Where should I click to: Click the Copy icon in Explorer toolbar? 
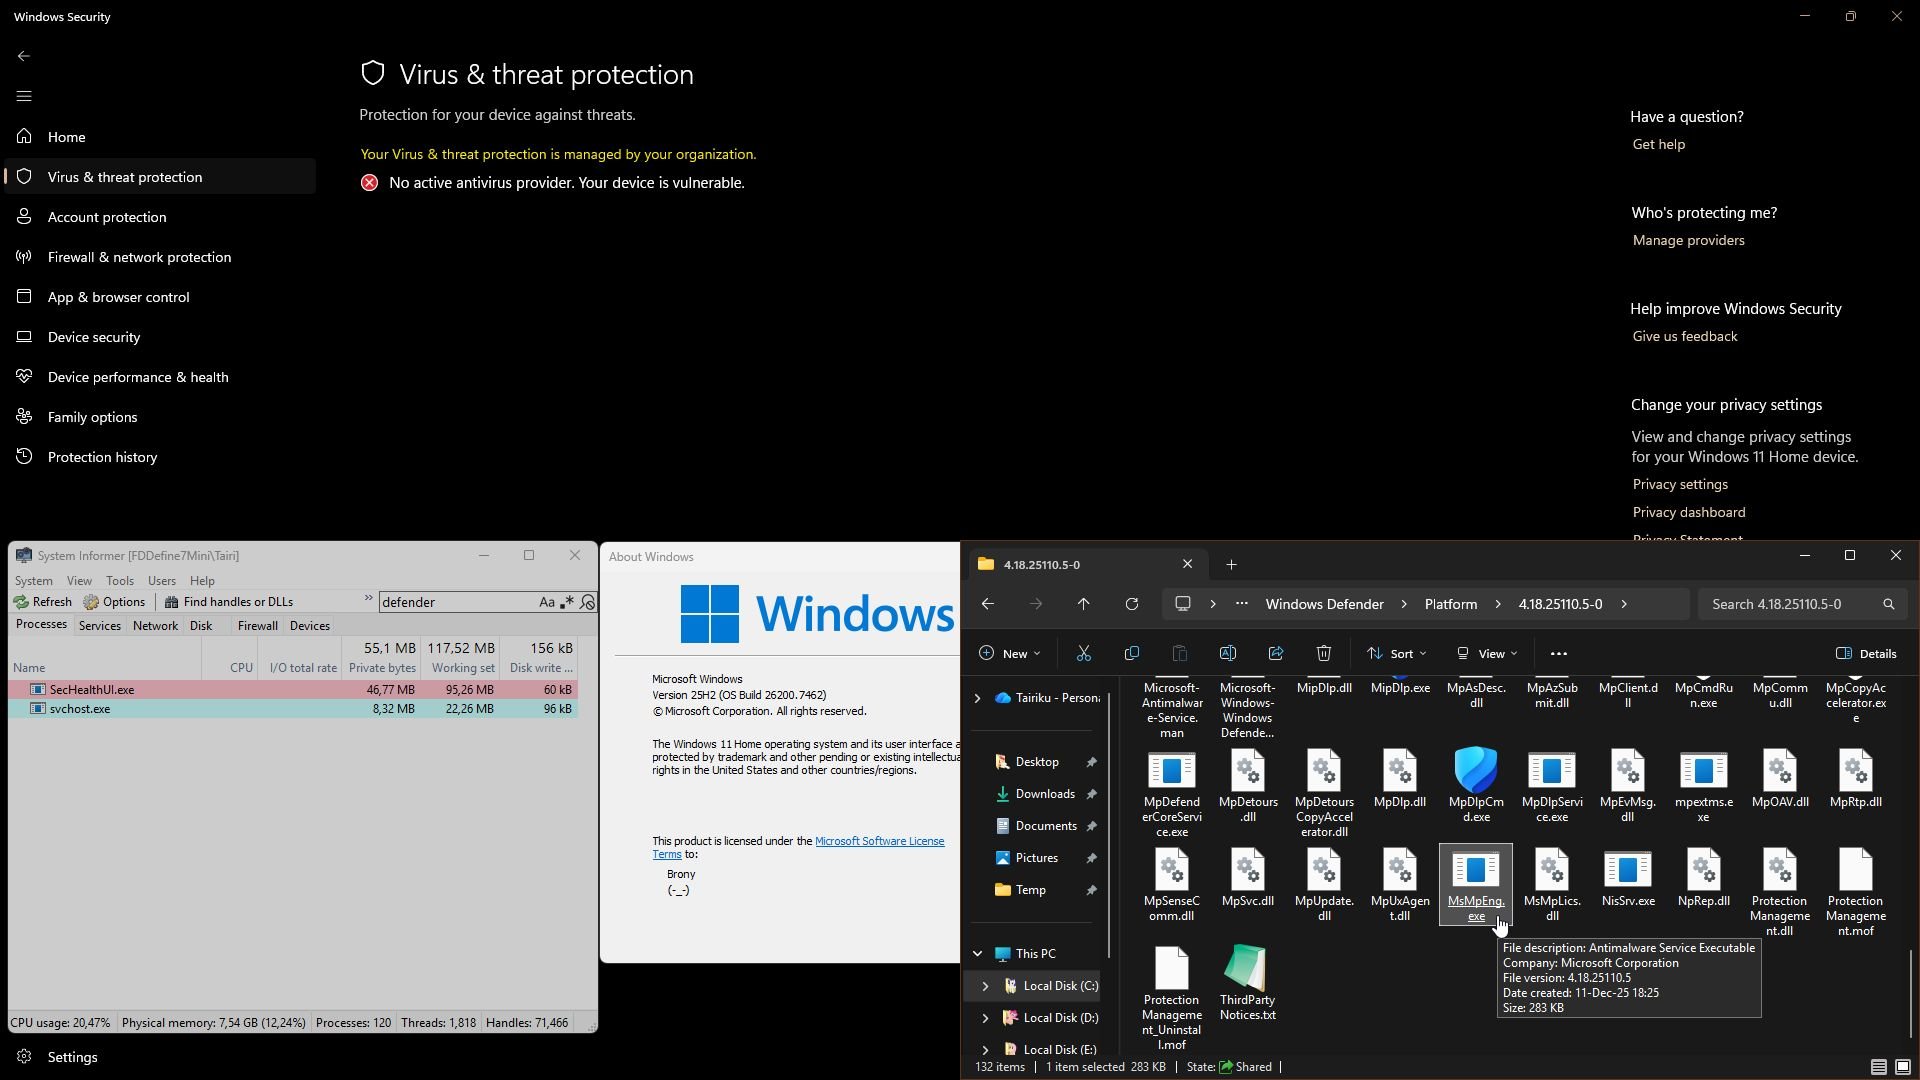coord(1132,654)
